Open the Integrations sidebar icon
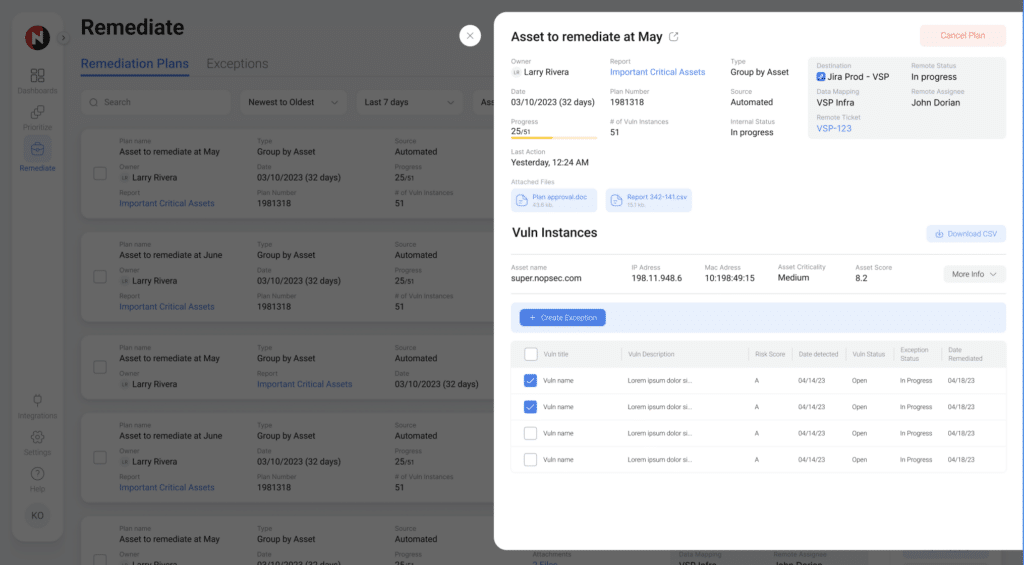 37,400
